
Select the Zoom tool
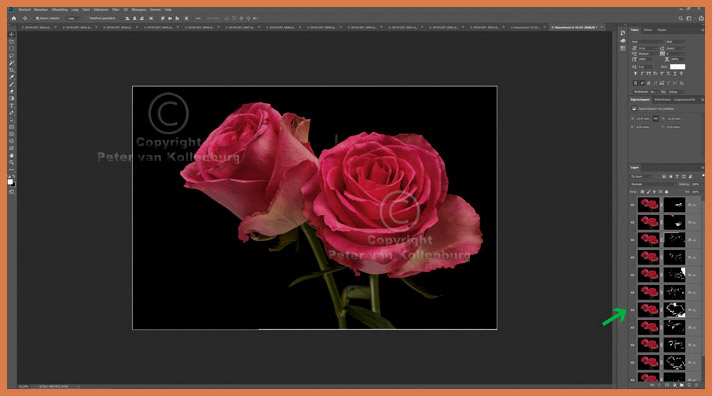point(12,162)
